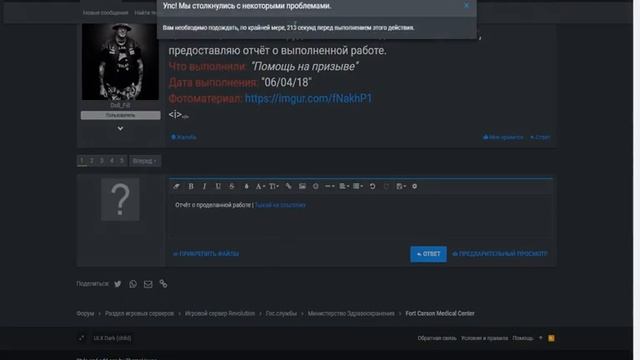Click the width toggle icon in footer
640x360 pixels.
pyautogui.click(x=81, y=338)
